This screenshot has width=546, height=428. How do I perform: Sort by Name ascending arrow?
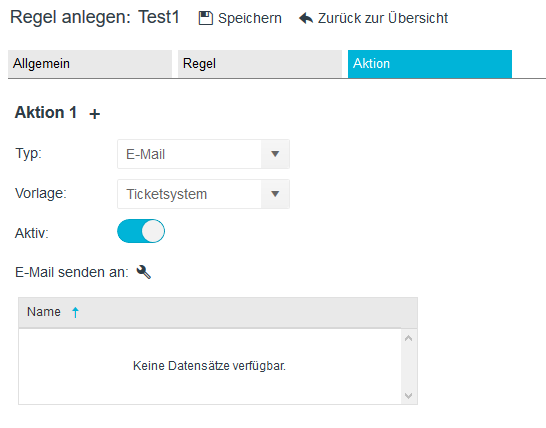tap(75, 312)
